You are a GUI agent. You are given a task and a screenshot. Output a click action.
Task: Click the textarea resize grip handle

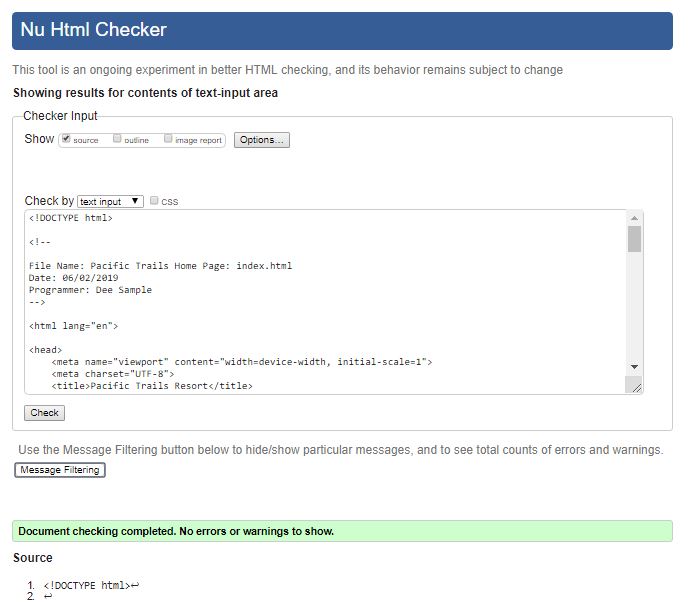coord(636,388)
